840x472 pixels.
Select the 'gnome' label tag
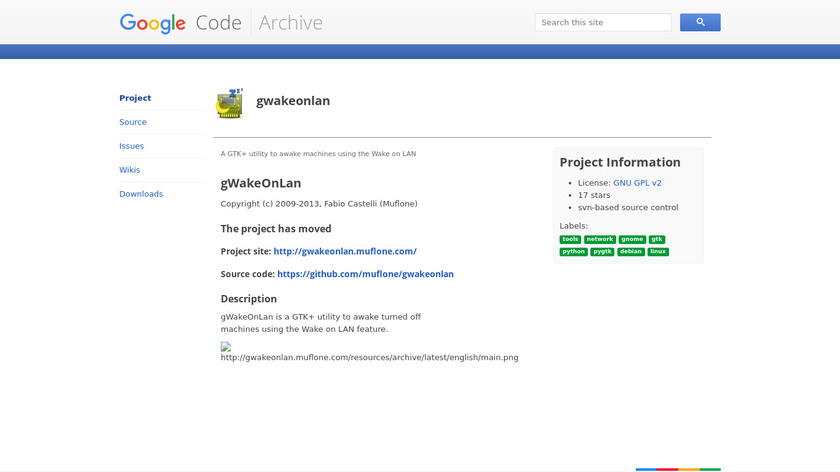click(632, 239)
